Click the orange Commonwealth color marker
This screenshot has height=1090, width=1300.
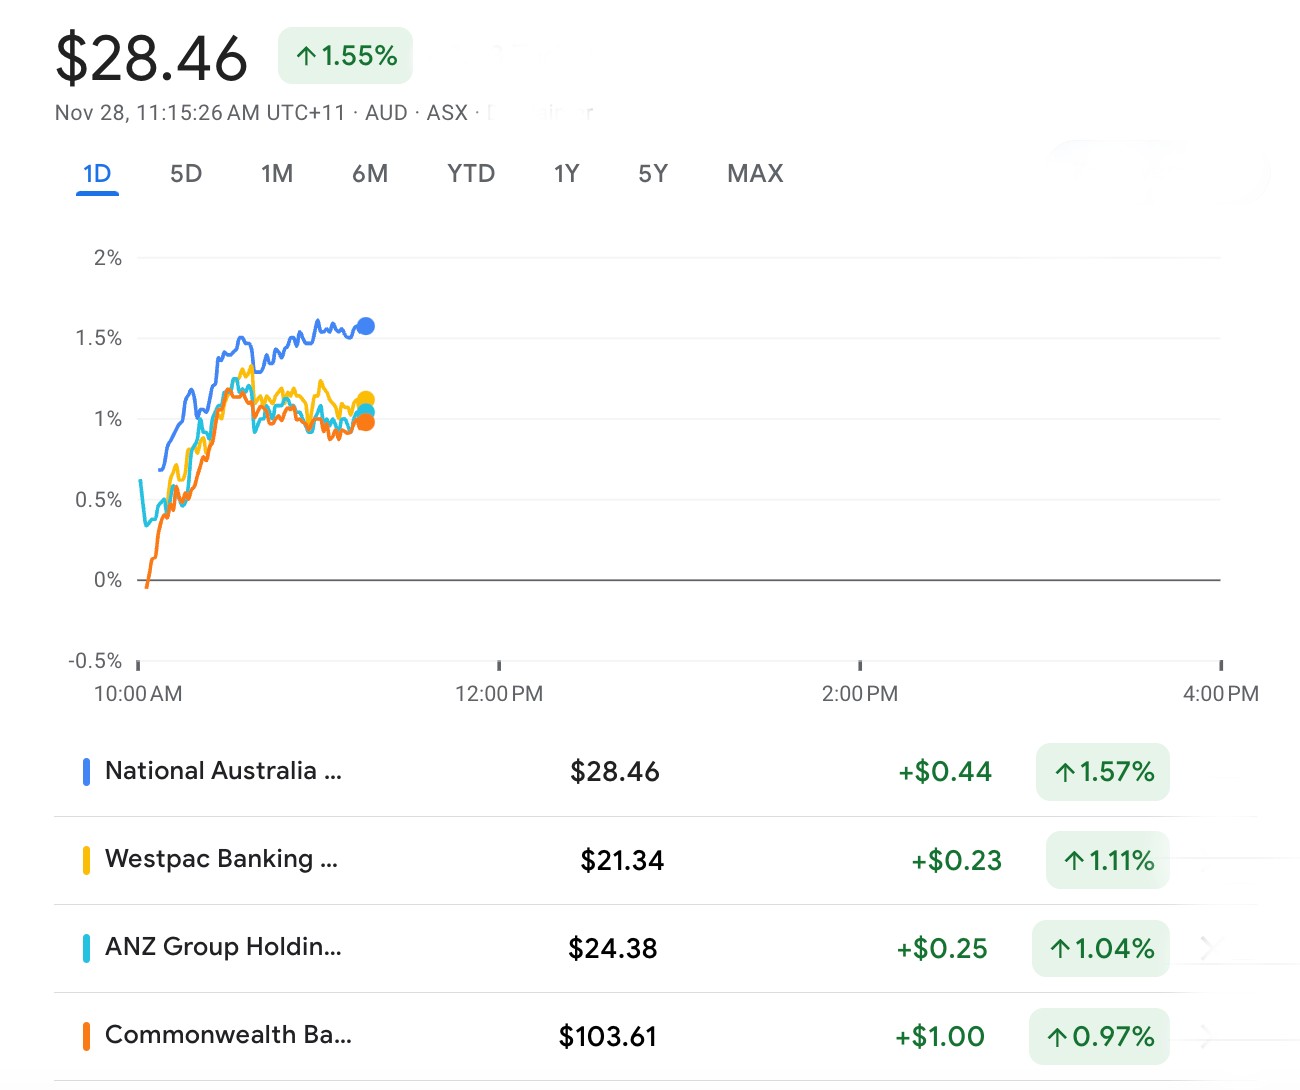point(86,1036)
